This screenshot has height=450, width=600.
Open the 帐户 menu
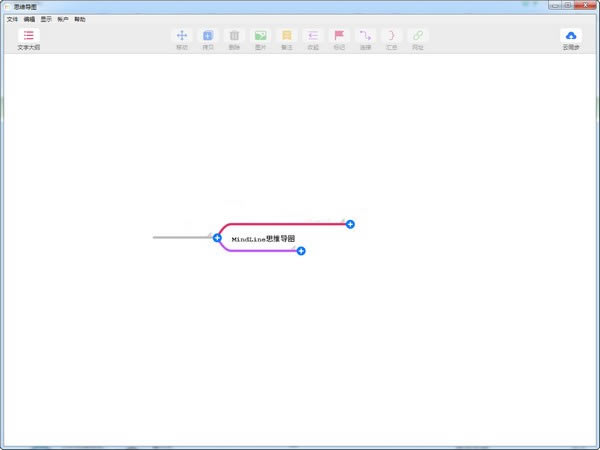tap(63, 19)
